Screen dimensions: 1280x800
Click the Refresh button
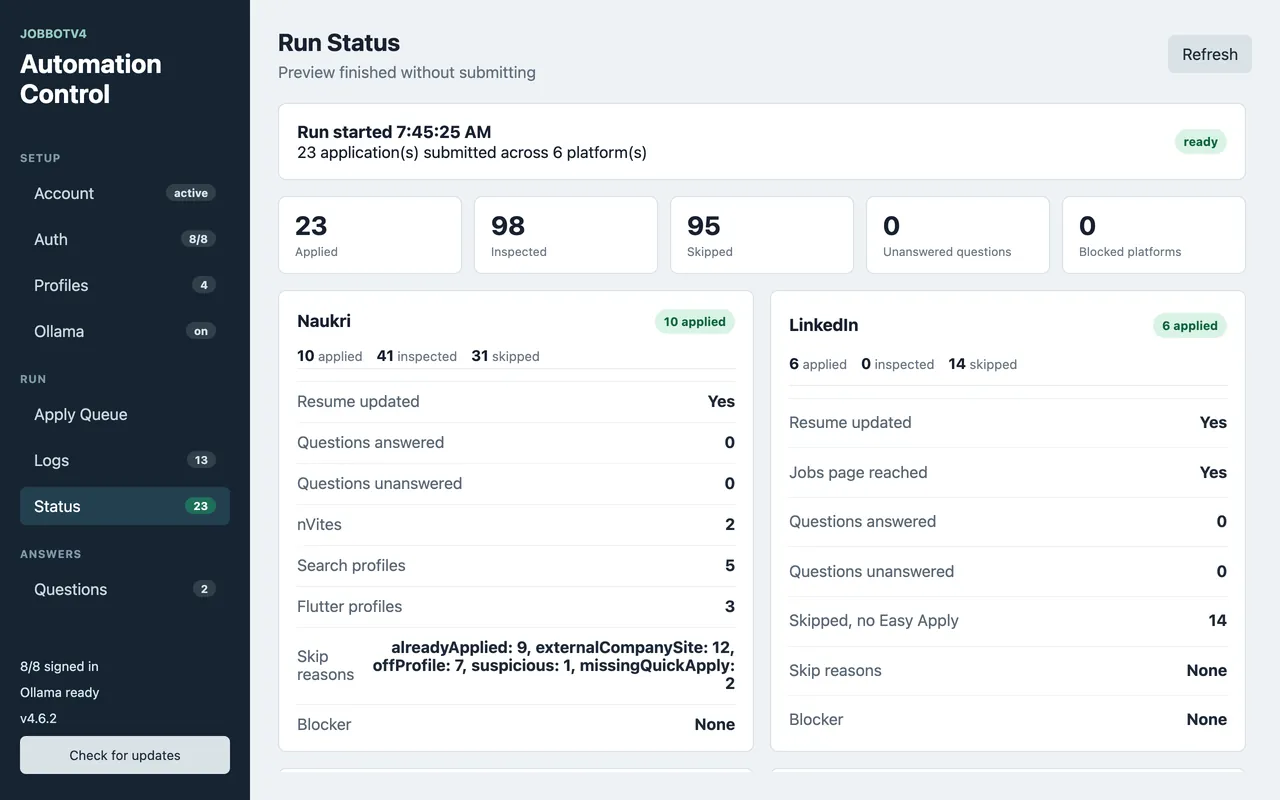(x=1209, y=54)
